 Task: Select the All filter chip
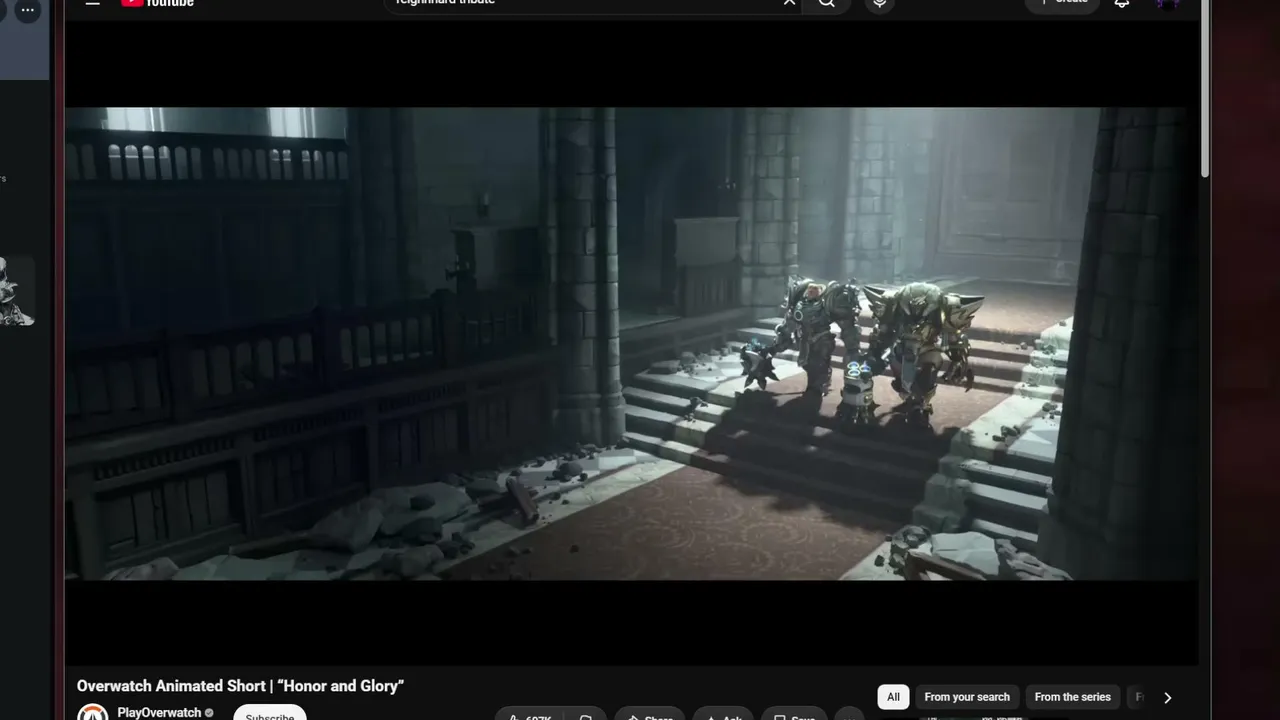[893, 697]
